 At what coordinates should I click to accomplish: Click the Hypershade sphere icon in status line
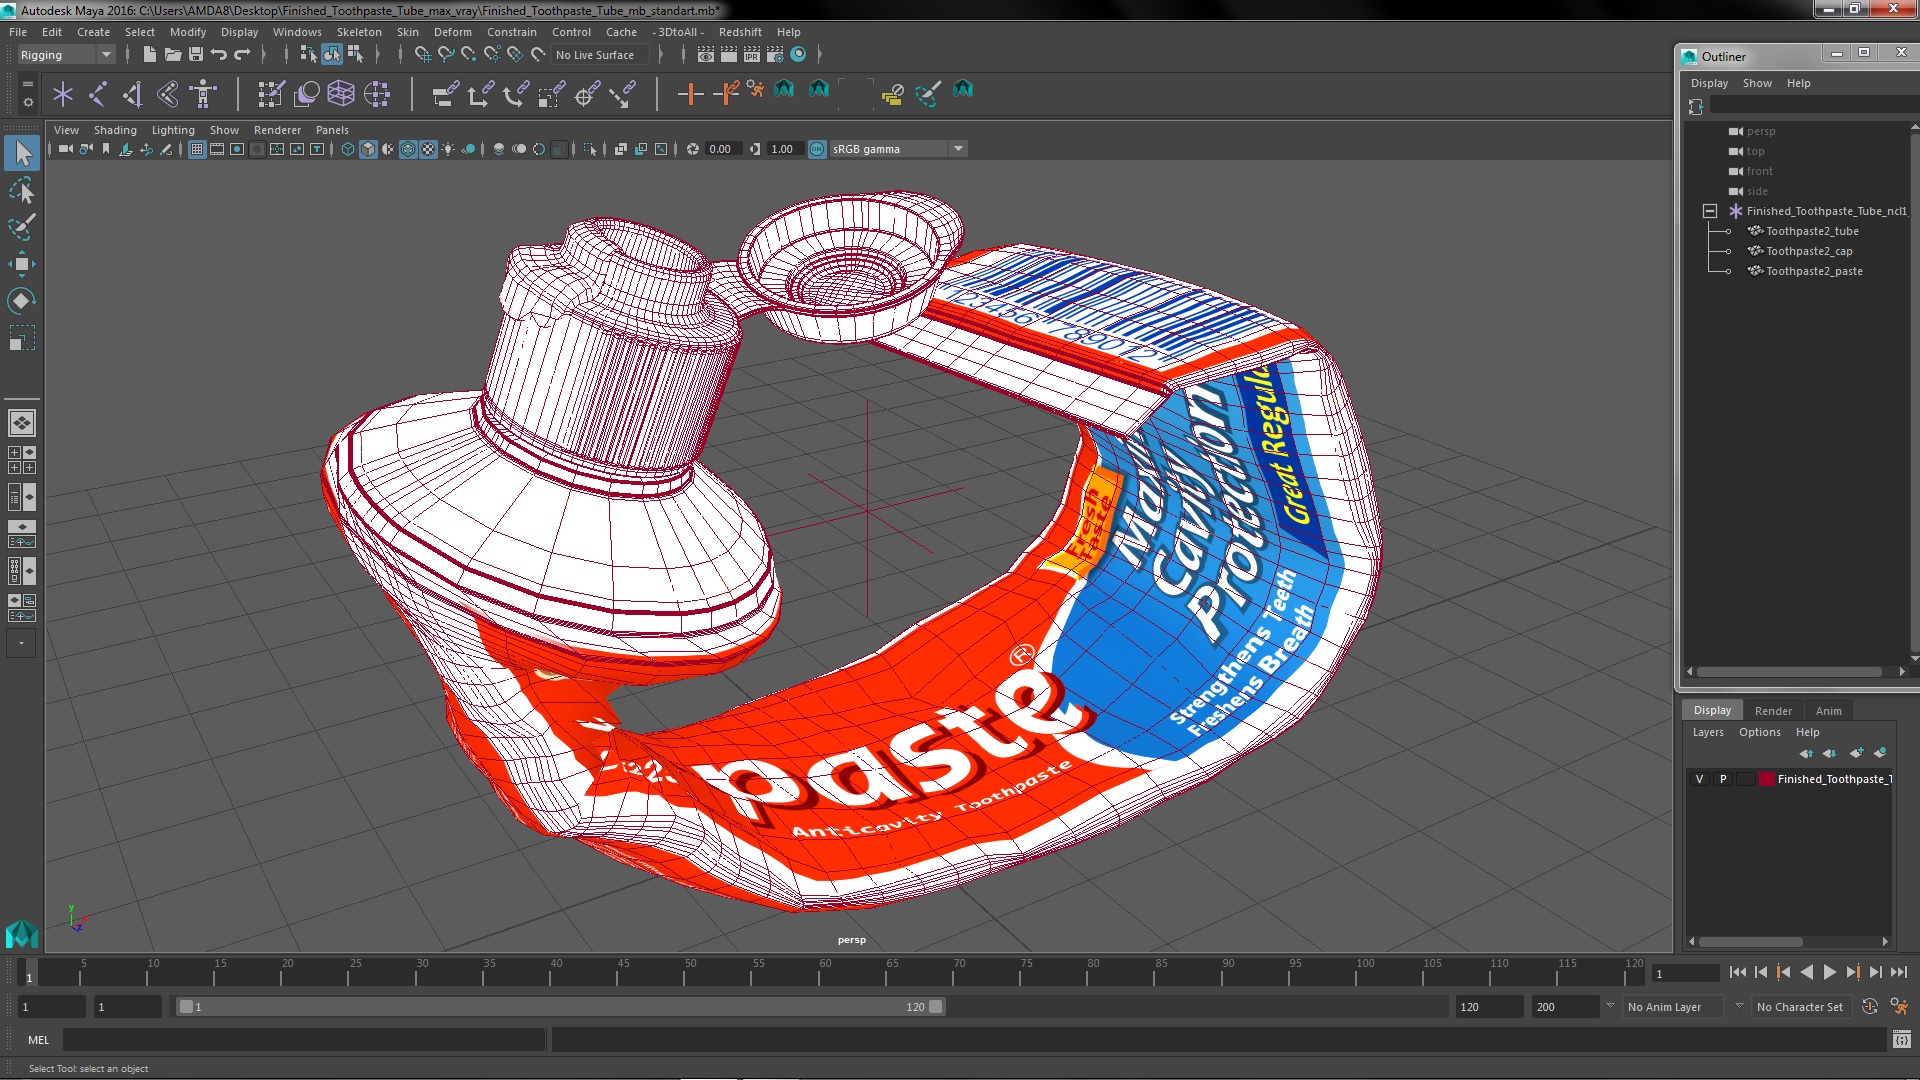pyautogui.click(x=798, y=55)
